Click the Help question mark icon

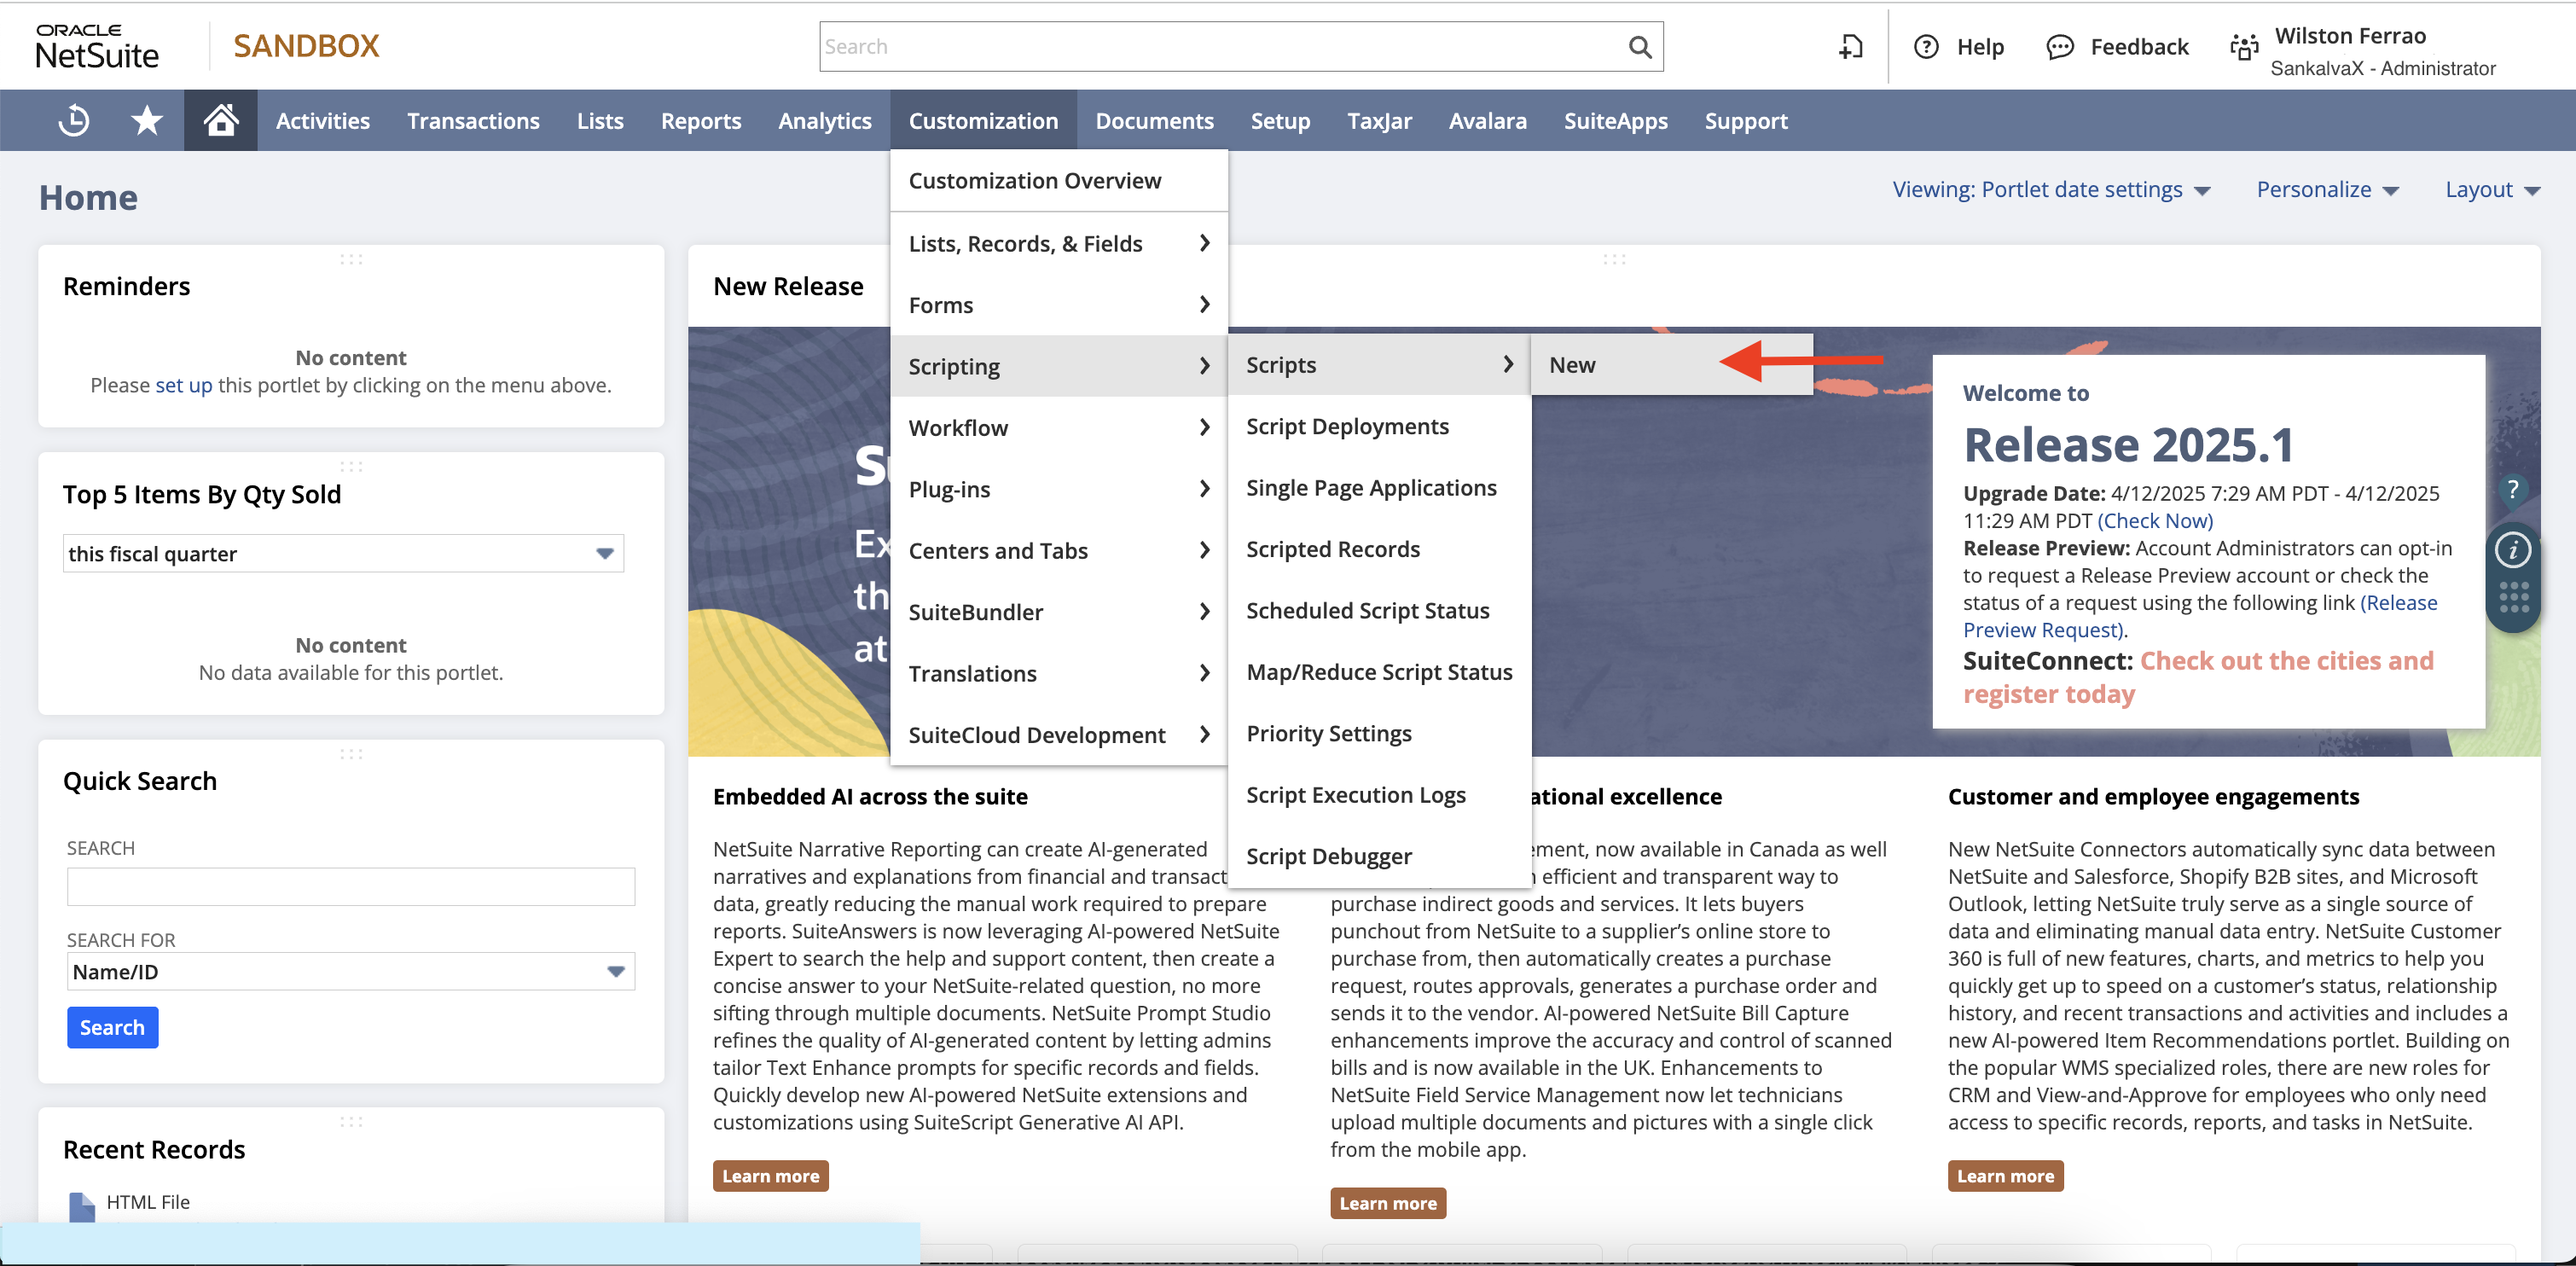tap(1926, 47)
